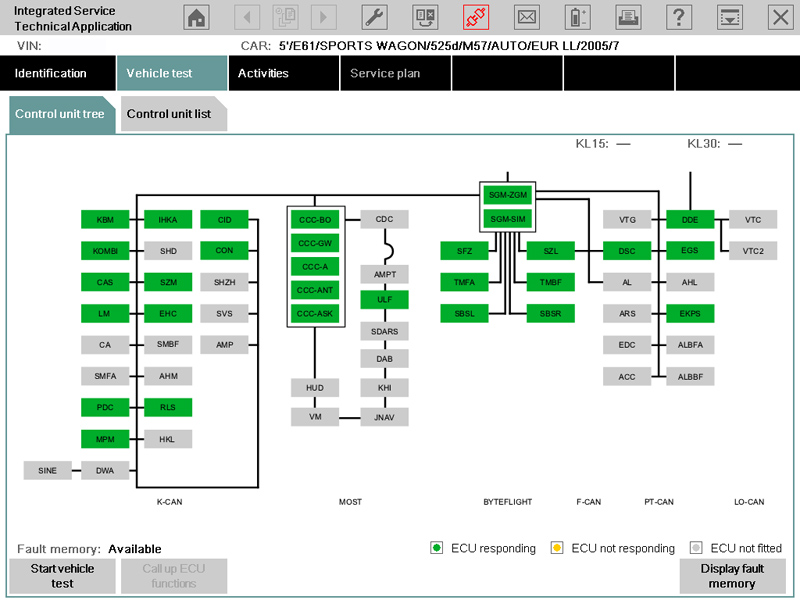Click the grey SHD unit box

coord(168,251)
